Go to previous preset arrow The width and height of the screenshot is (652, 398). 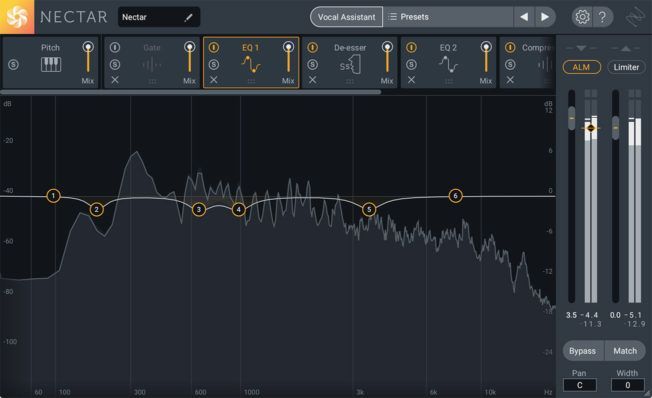tap(524, 17)
